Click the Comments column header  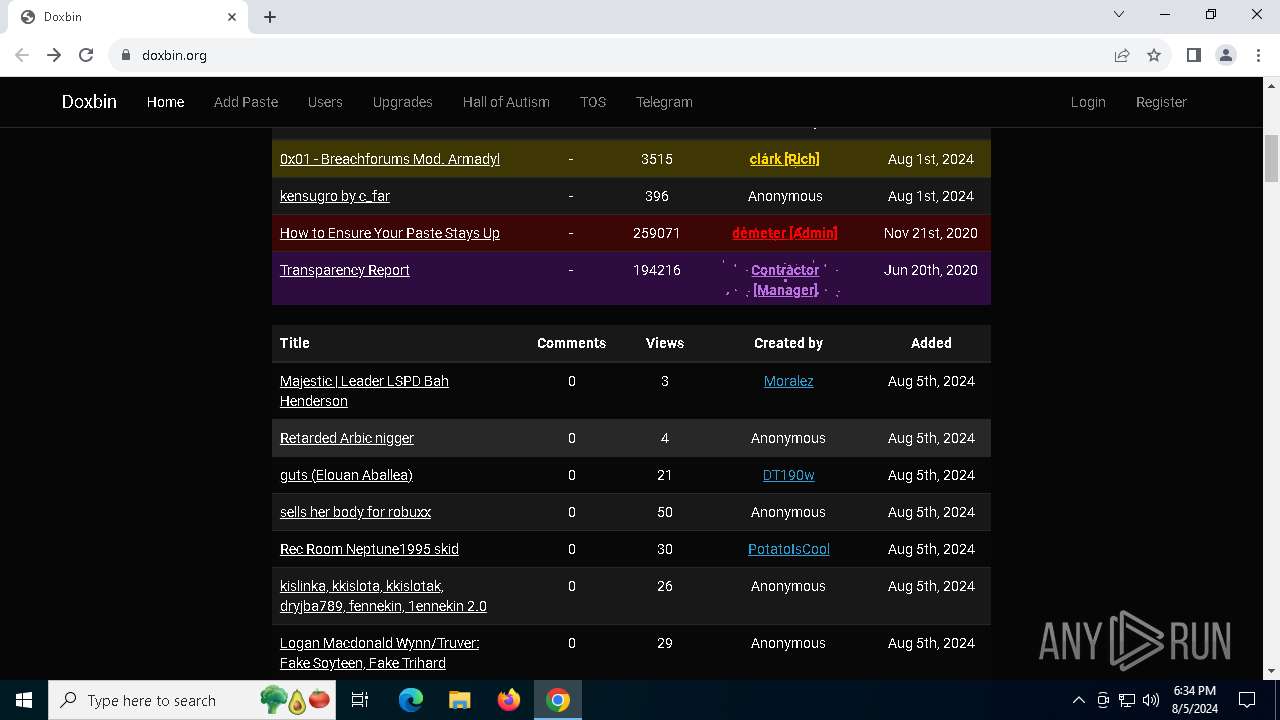(x=572, y=343)
